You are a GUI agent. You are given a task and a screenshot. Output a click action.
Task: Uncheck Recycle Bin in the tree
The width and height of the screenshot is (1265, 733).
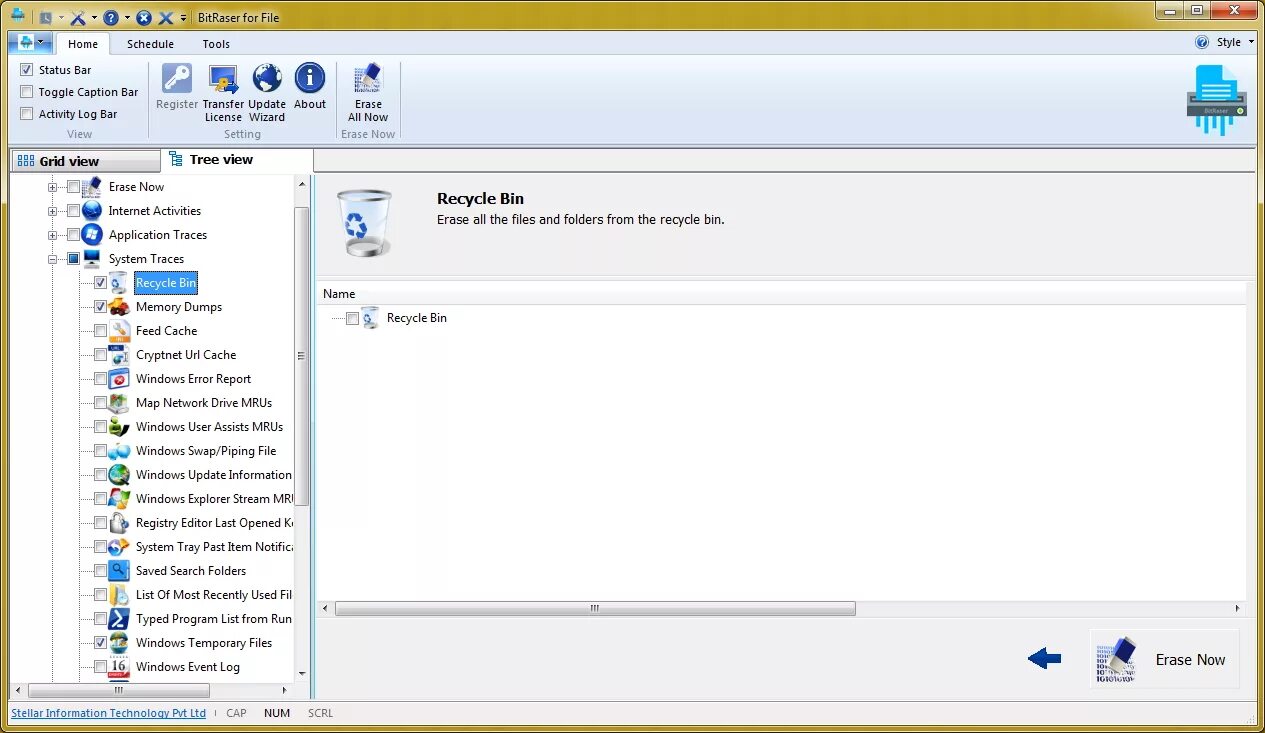pyautogui.click(x=100, y=283)
